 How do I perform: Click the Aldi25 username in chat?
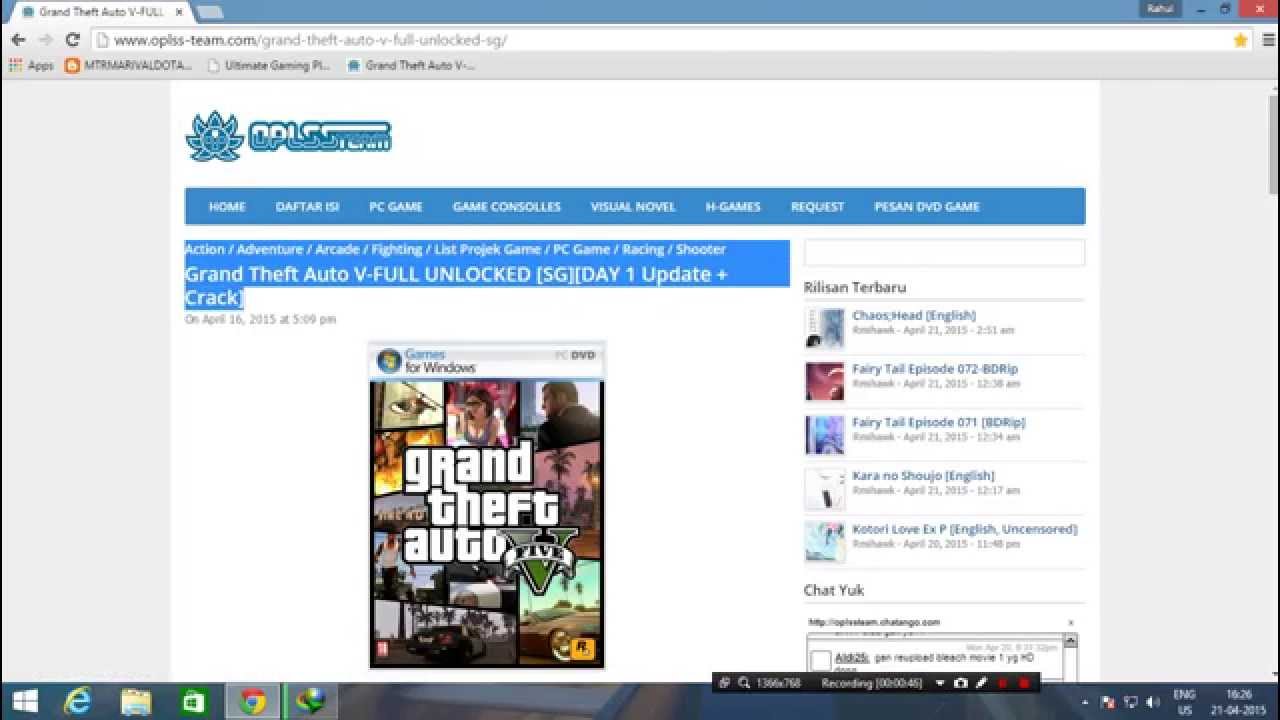[852, 658]
